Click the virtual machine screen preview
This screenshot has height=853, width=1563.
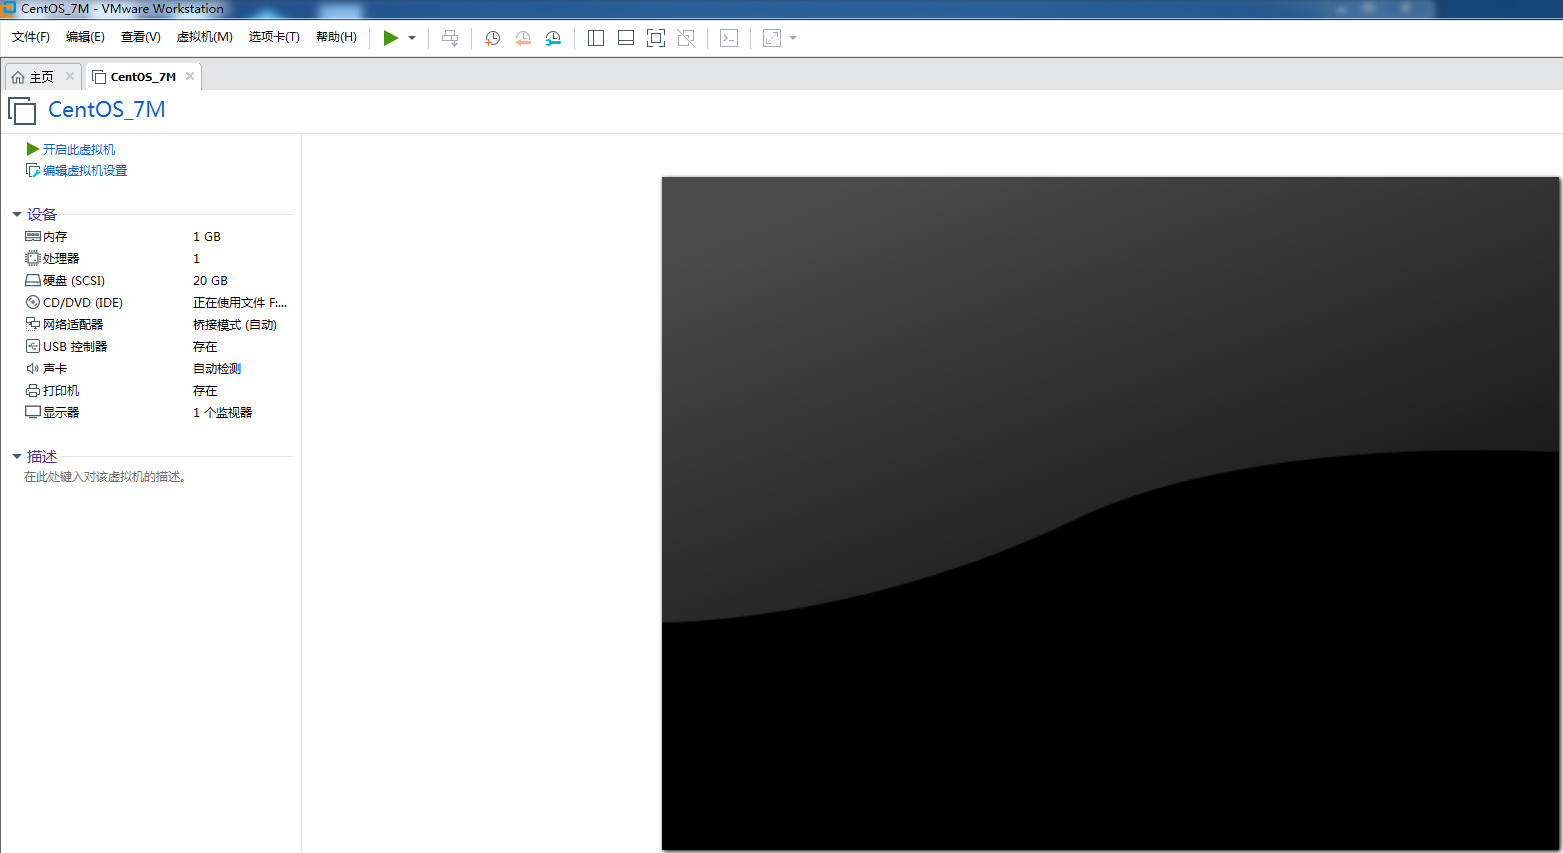coord(1110,514)
